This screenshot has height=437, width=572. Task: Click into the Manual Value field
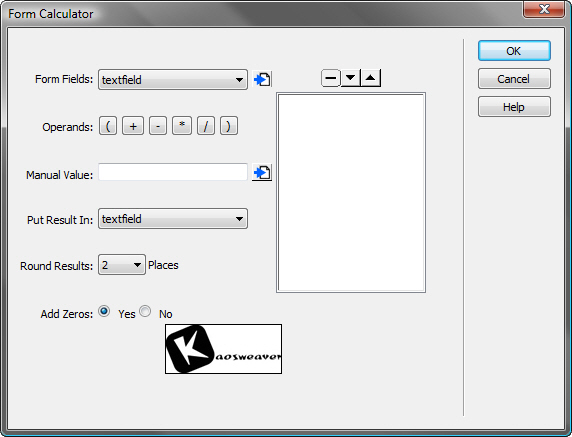173,172
